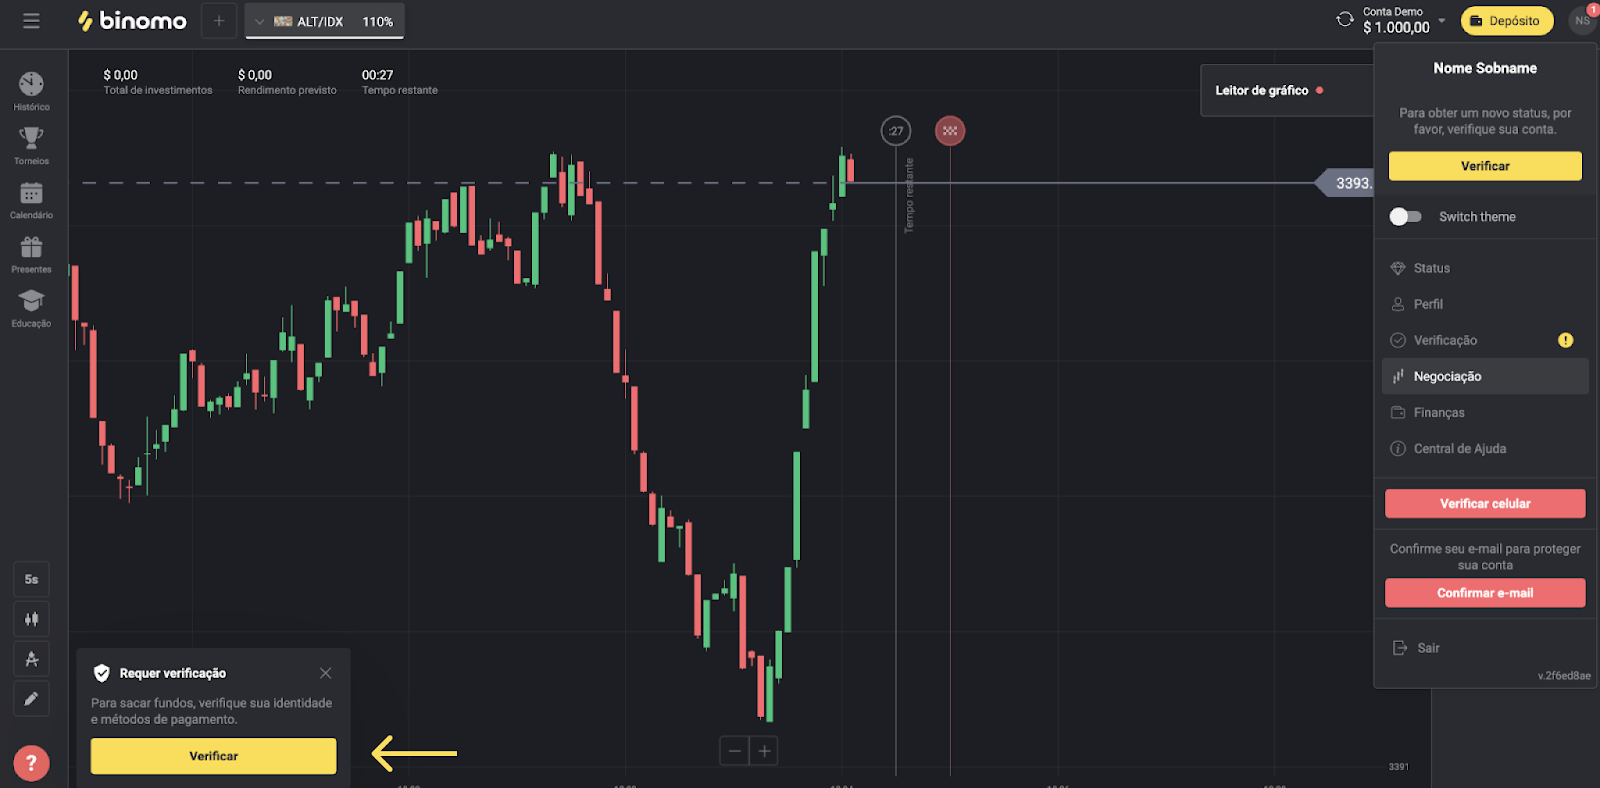Click the red help question mark icon
The width and height of the screenshot is (1600, 788).
(31, 763)
